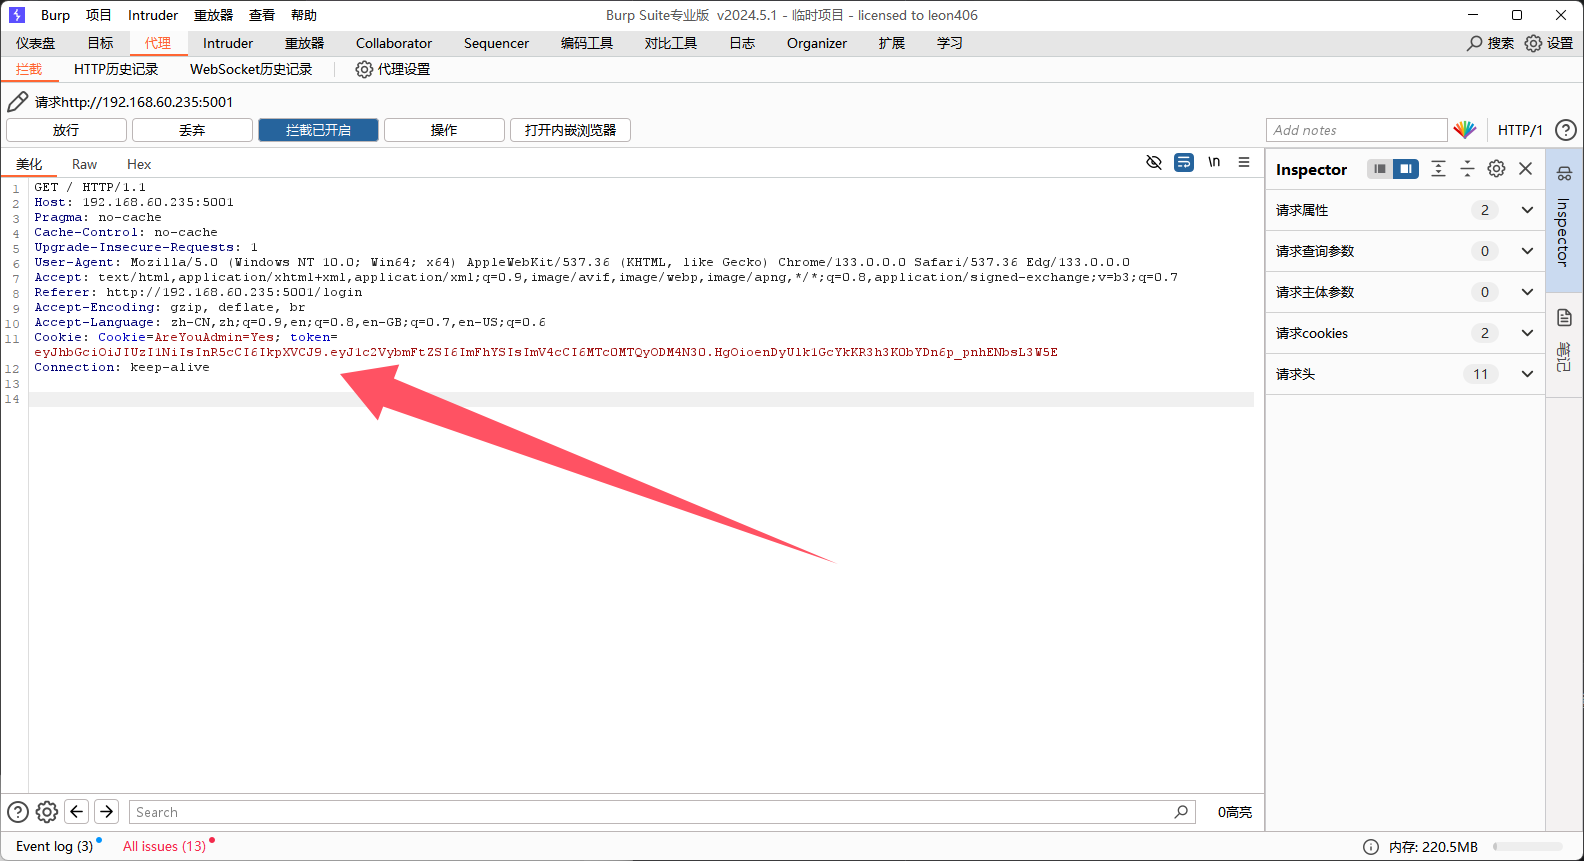Click the 放行 forward button
Image resolution: width=1584 pixels, height=861 pixels.
pos(66,130)
